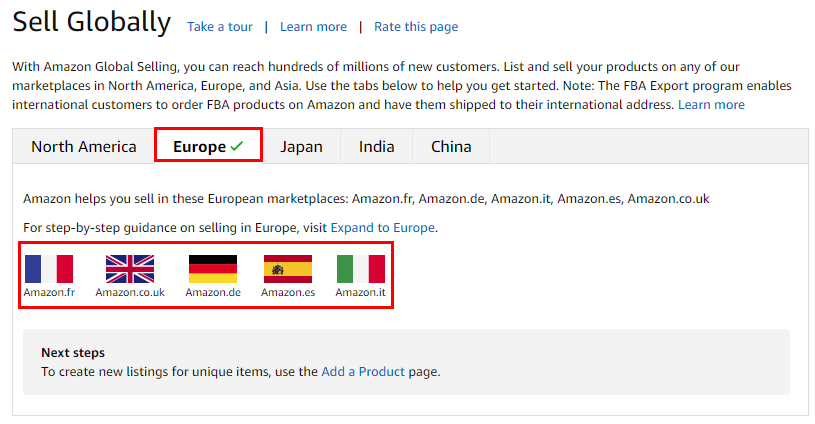The width and height of the screenshot is (815, 424).
Task: Click the Rate this page link
Action: [416, 26]
